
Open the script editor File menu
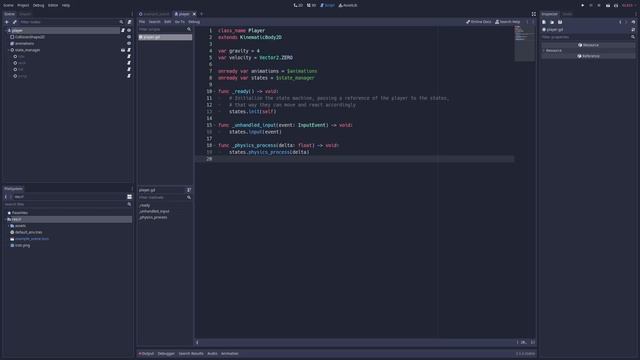click(x=142, y=22)
